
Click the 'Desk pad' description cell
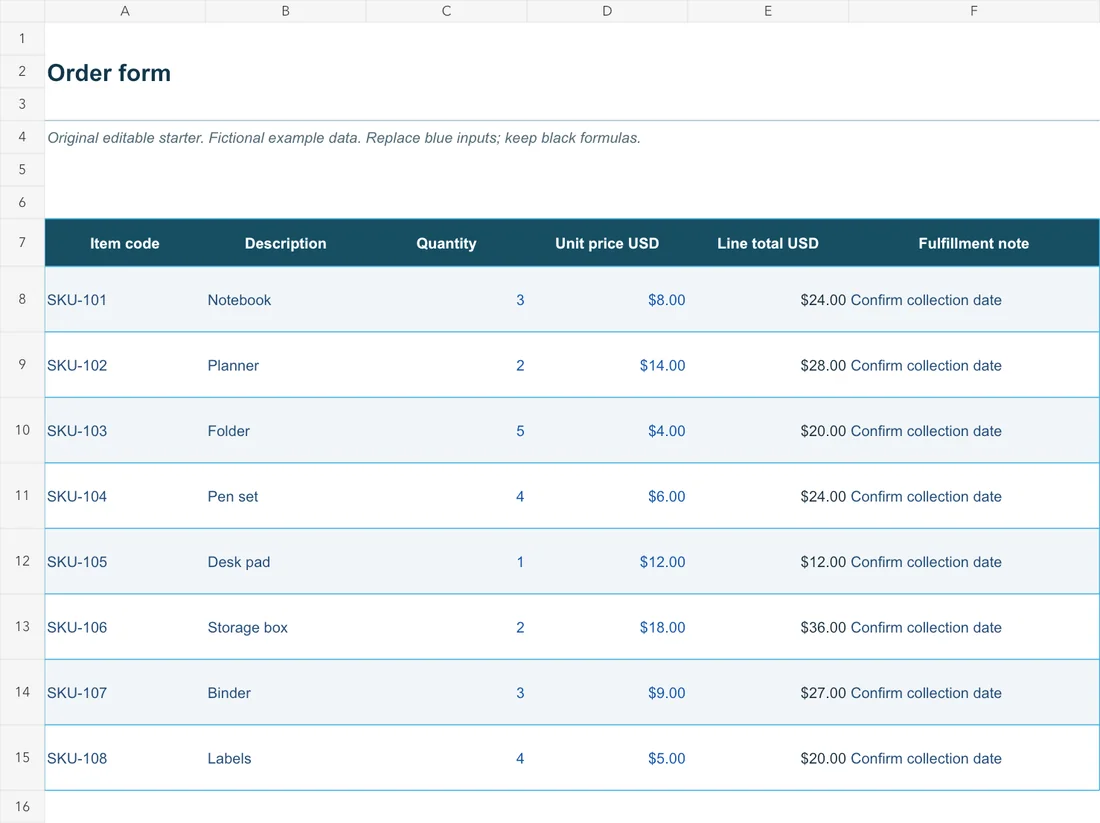pyautogui.click(x=286, y=561)
